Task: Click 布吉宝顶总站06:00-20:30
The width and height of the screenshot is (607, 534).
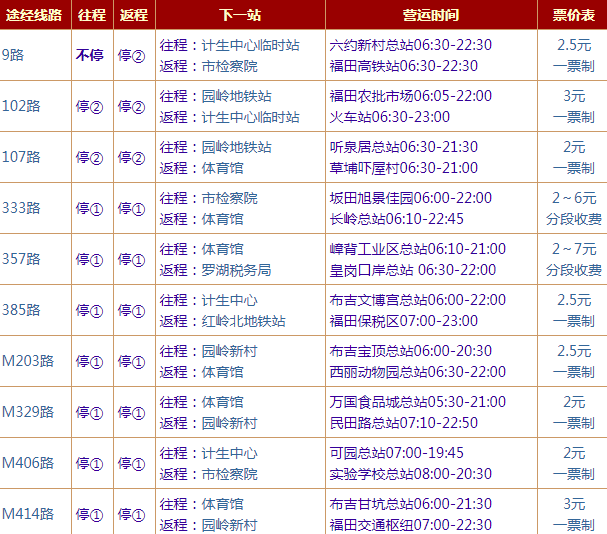Action: click(411, 351)
